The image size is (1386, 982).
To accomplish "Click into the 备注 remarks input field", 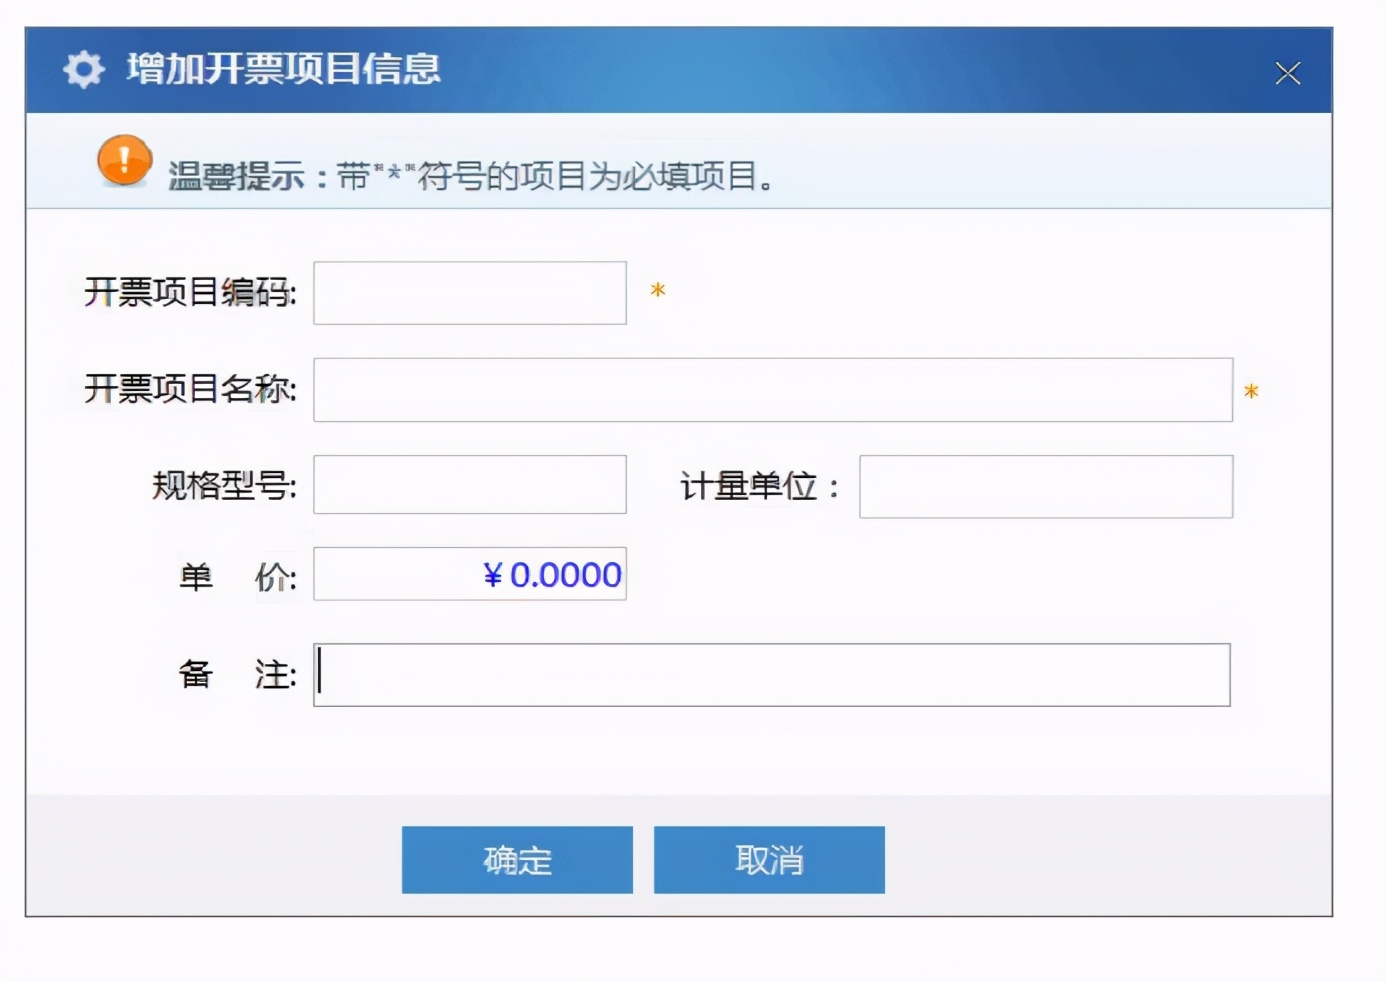I will (x=770, y=675).
